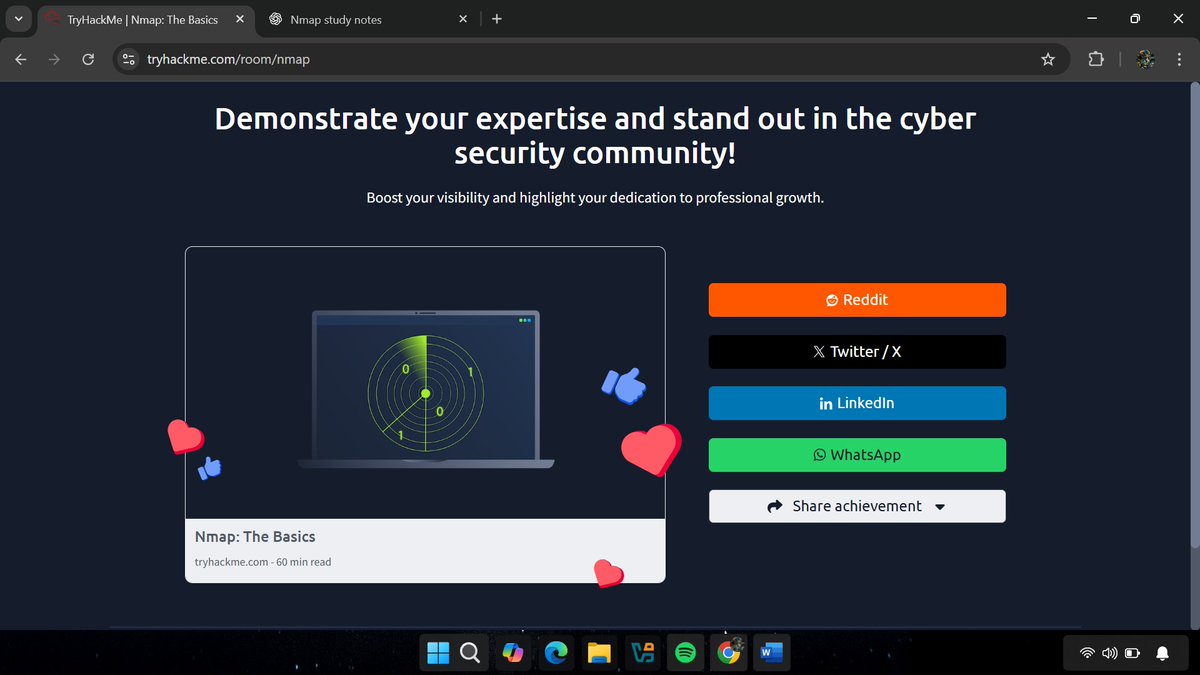Open the Windows Start menu
Image resolution: width=1200 pixels, height=675 pixels.
click(x=438, y=653)
